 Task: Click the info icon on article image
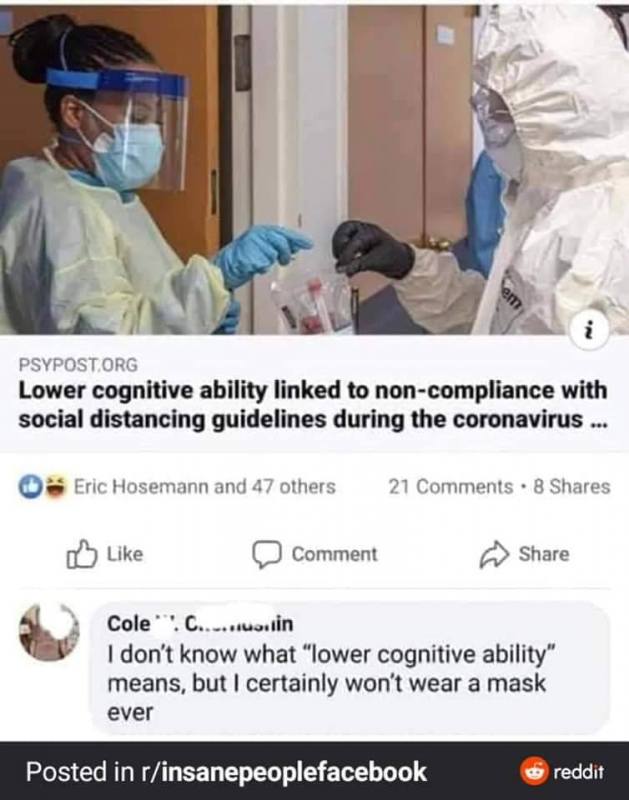tap(589, 331)
